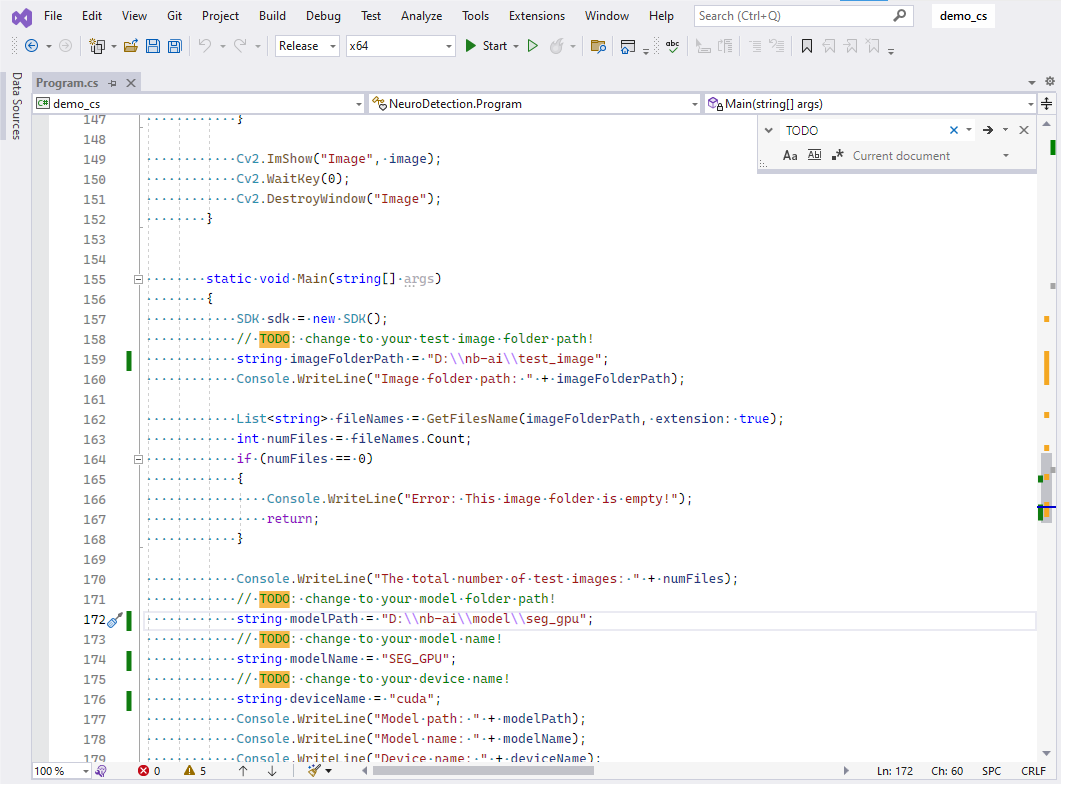Open the Debug menu
Screen dimensions: 1066x791
(x=324, y=16)
